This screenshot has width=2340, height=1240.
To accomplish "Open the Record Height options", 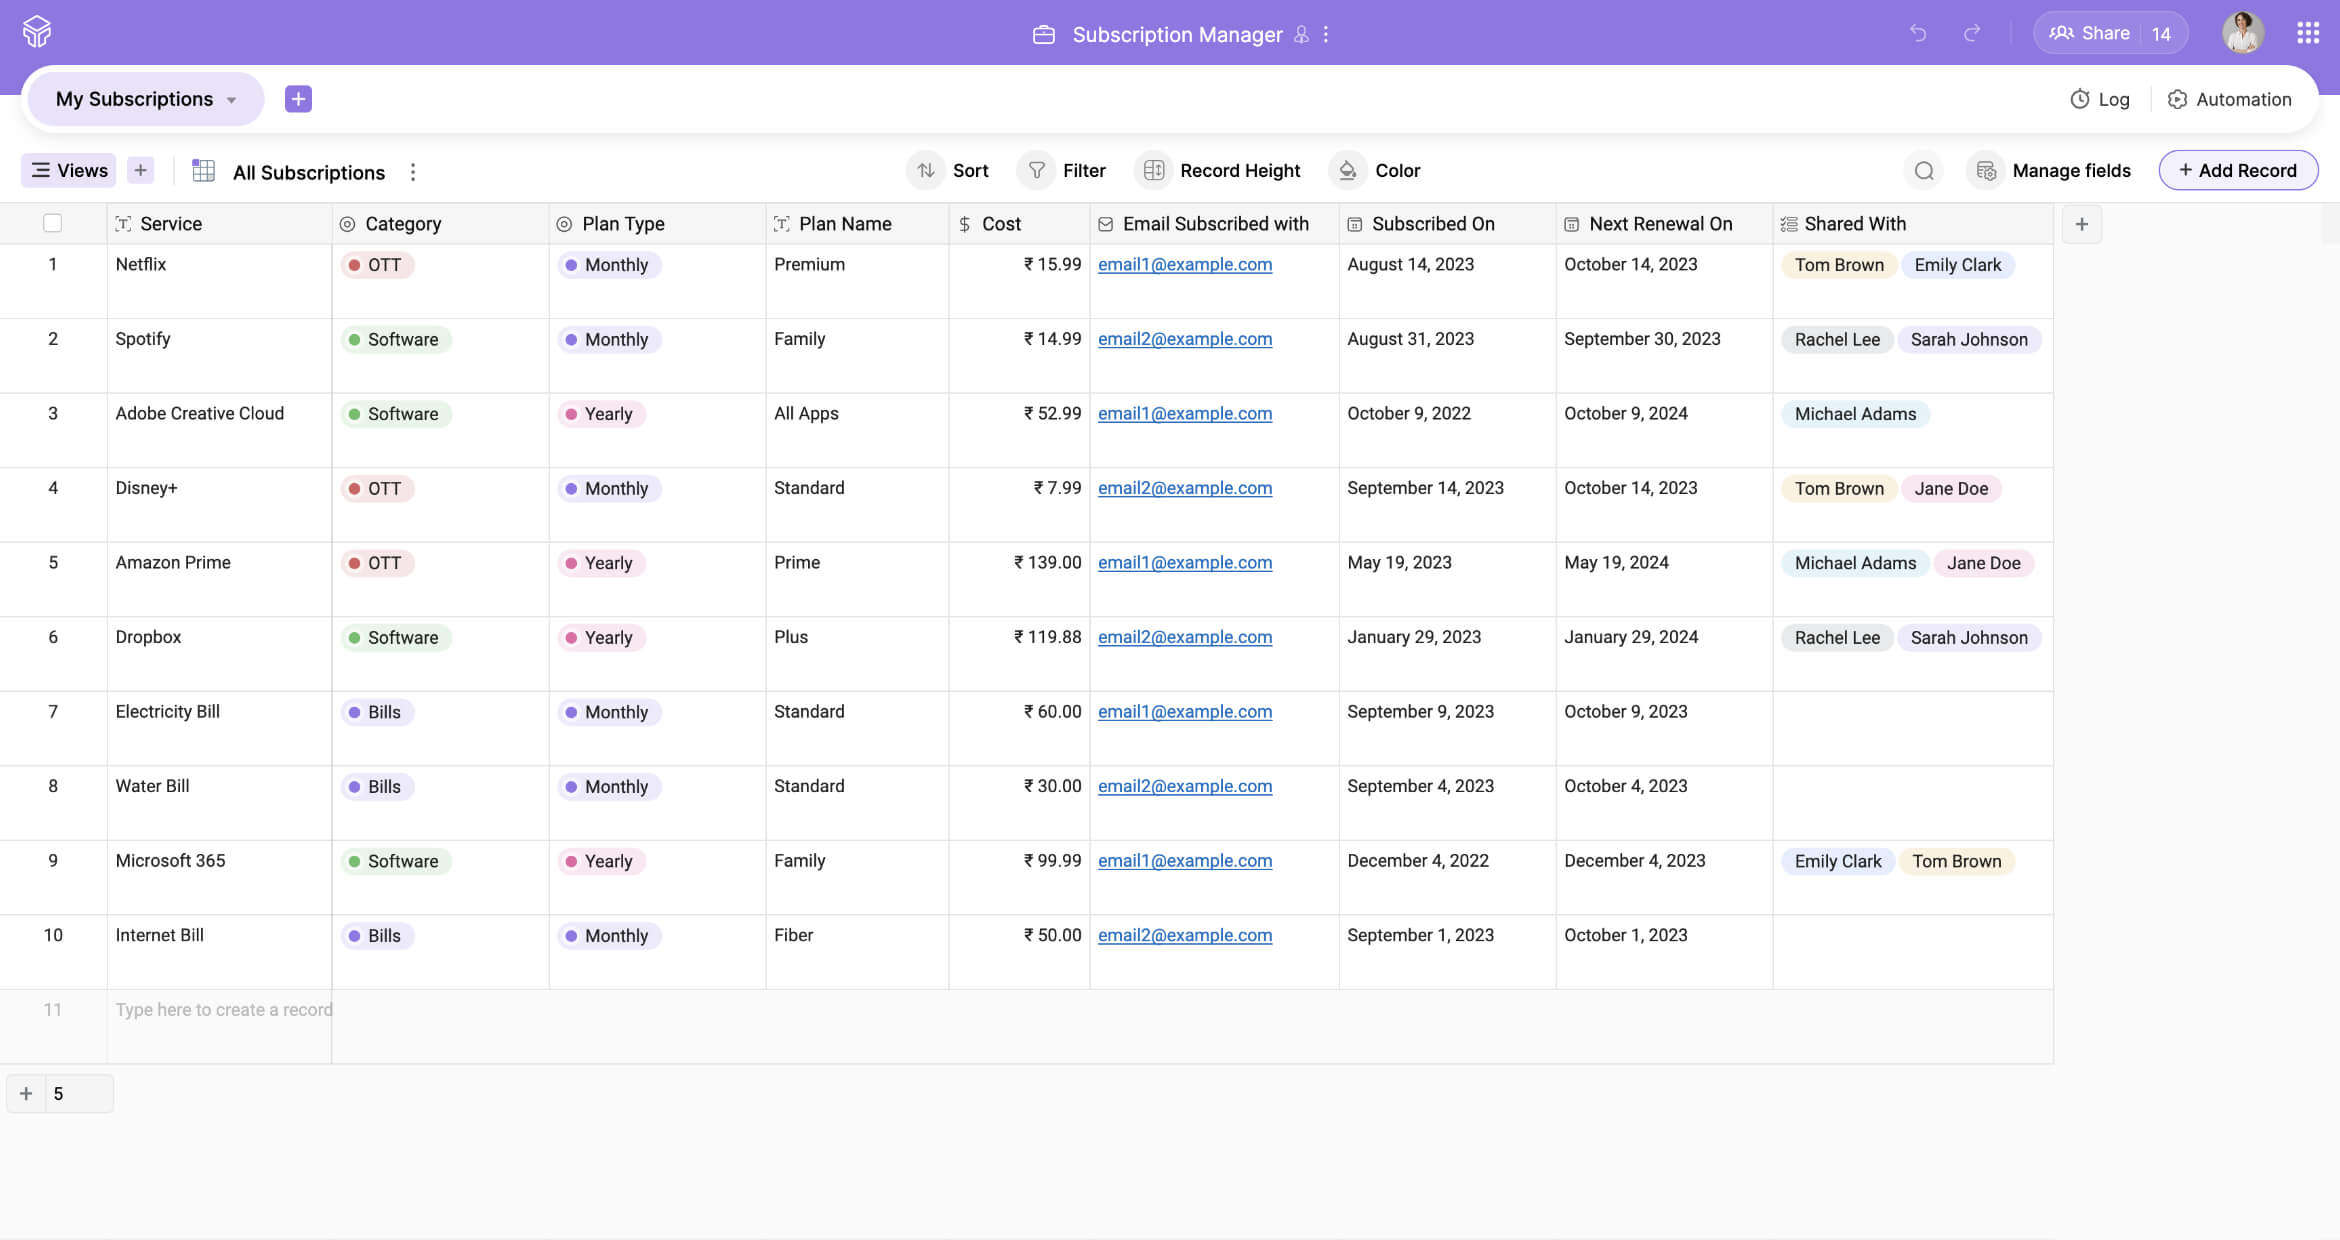I will pyautogui.click(x=1222, y=171).
